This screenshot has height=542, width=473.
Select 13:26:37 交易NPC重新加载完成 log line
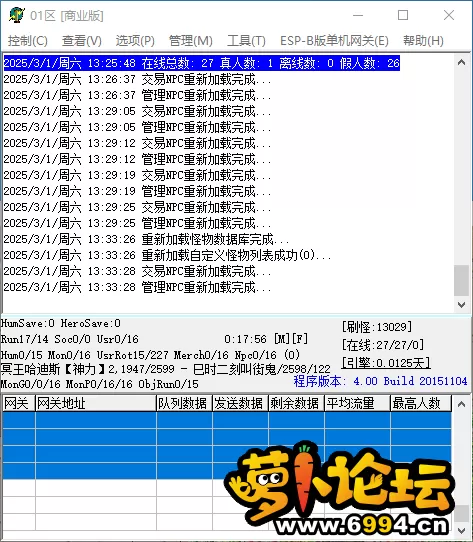click(138, 79)
